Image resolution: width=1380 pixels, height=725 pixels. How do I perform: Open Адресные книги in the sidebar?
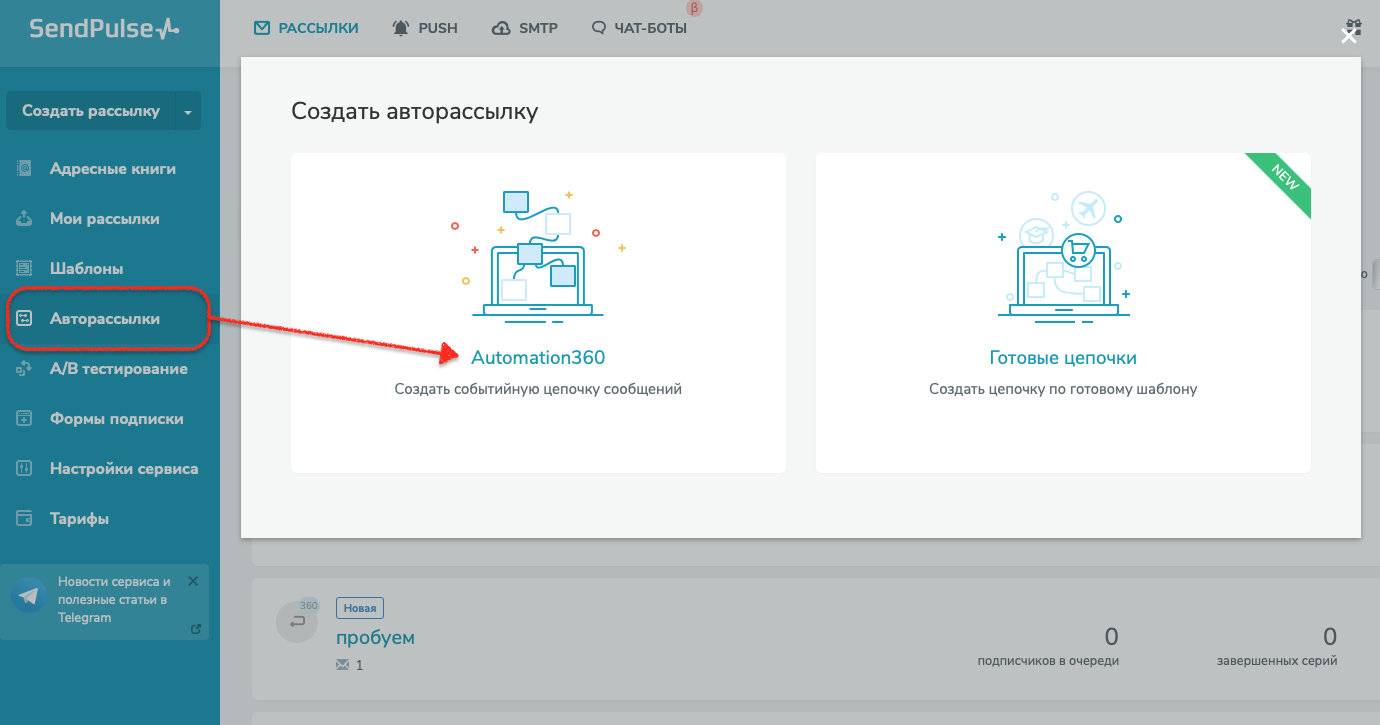(113, 169)
